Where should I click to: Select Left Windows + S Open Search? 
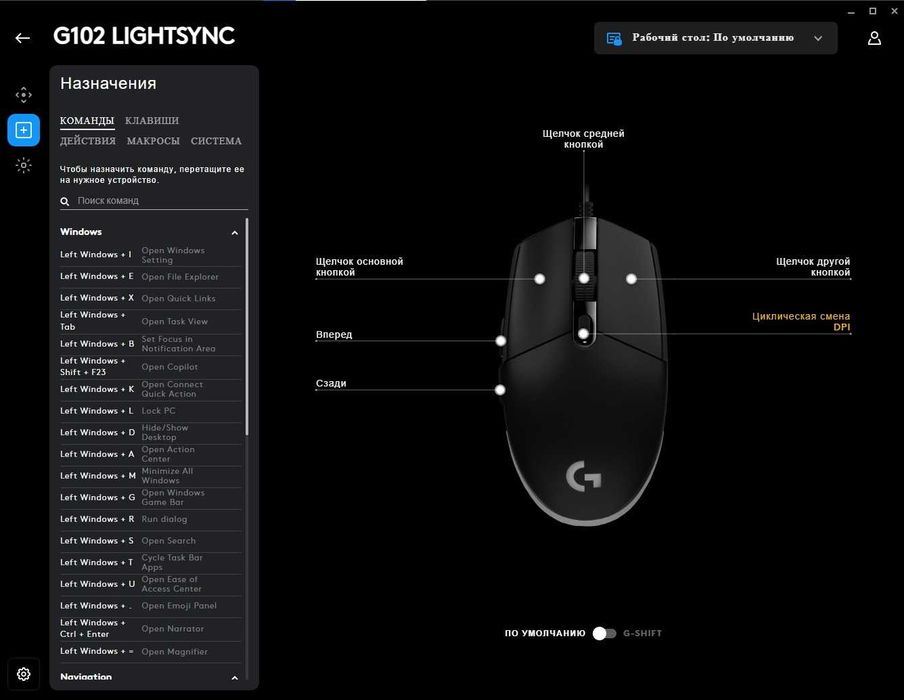click(x=151, y=541)
